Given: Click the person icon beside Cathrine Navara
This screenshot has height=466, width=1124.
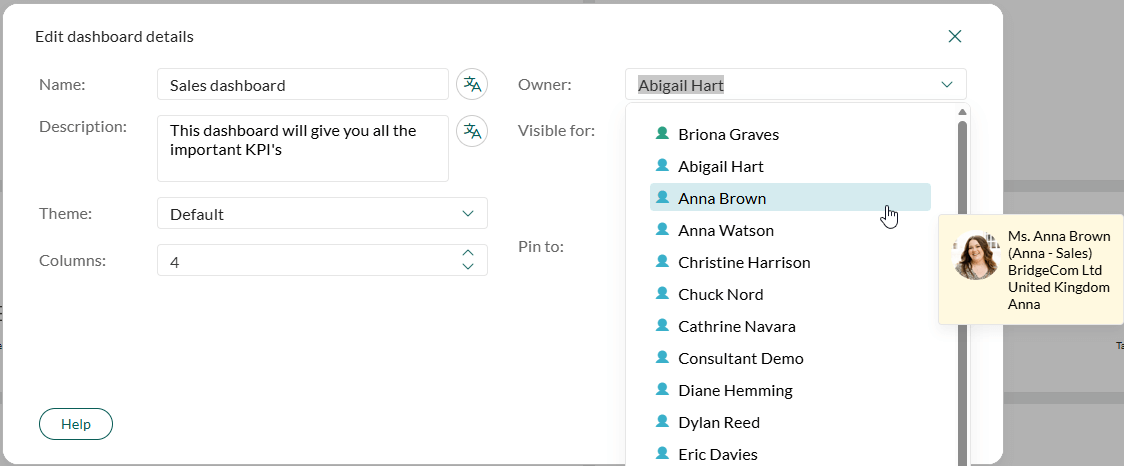Looking at the screenshot, I should (x=662, y=325).
